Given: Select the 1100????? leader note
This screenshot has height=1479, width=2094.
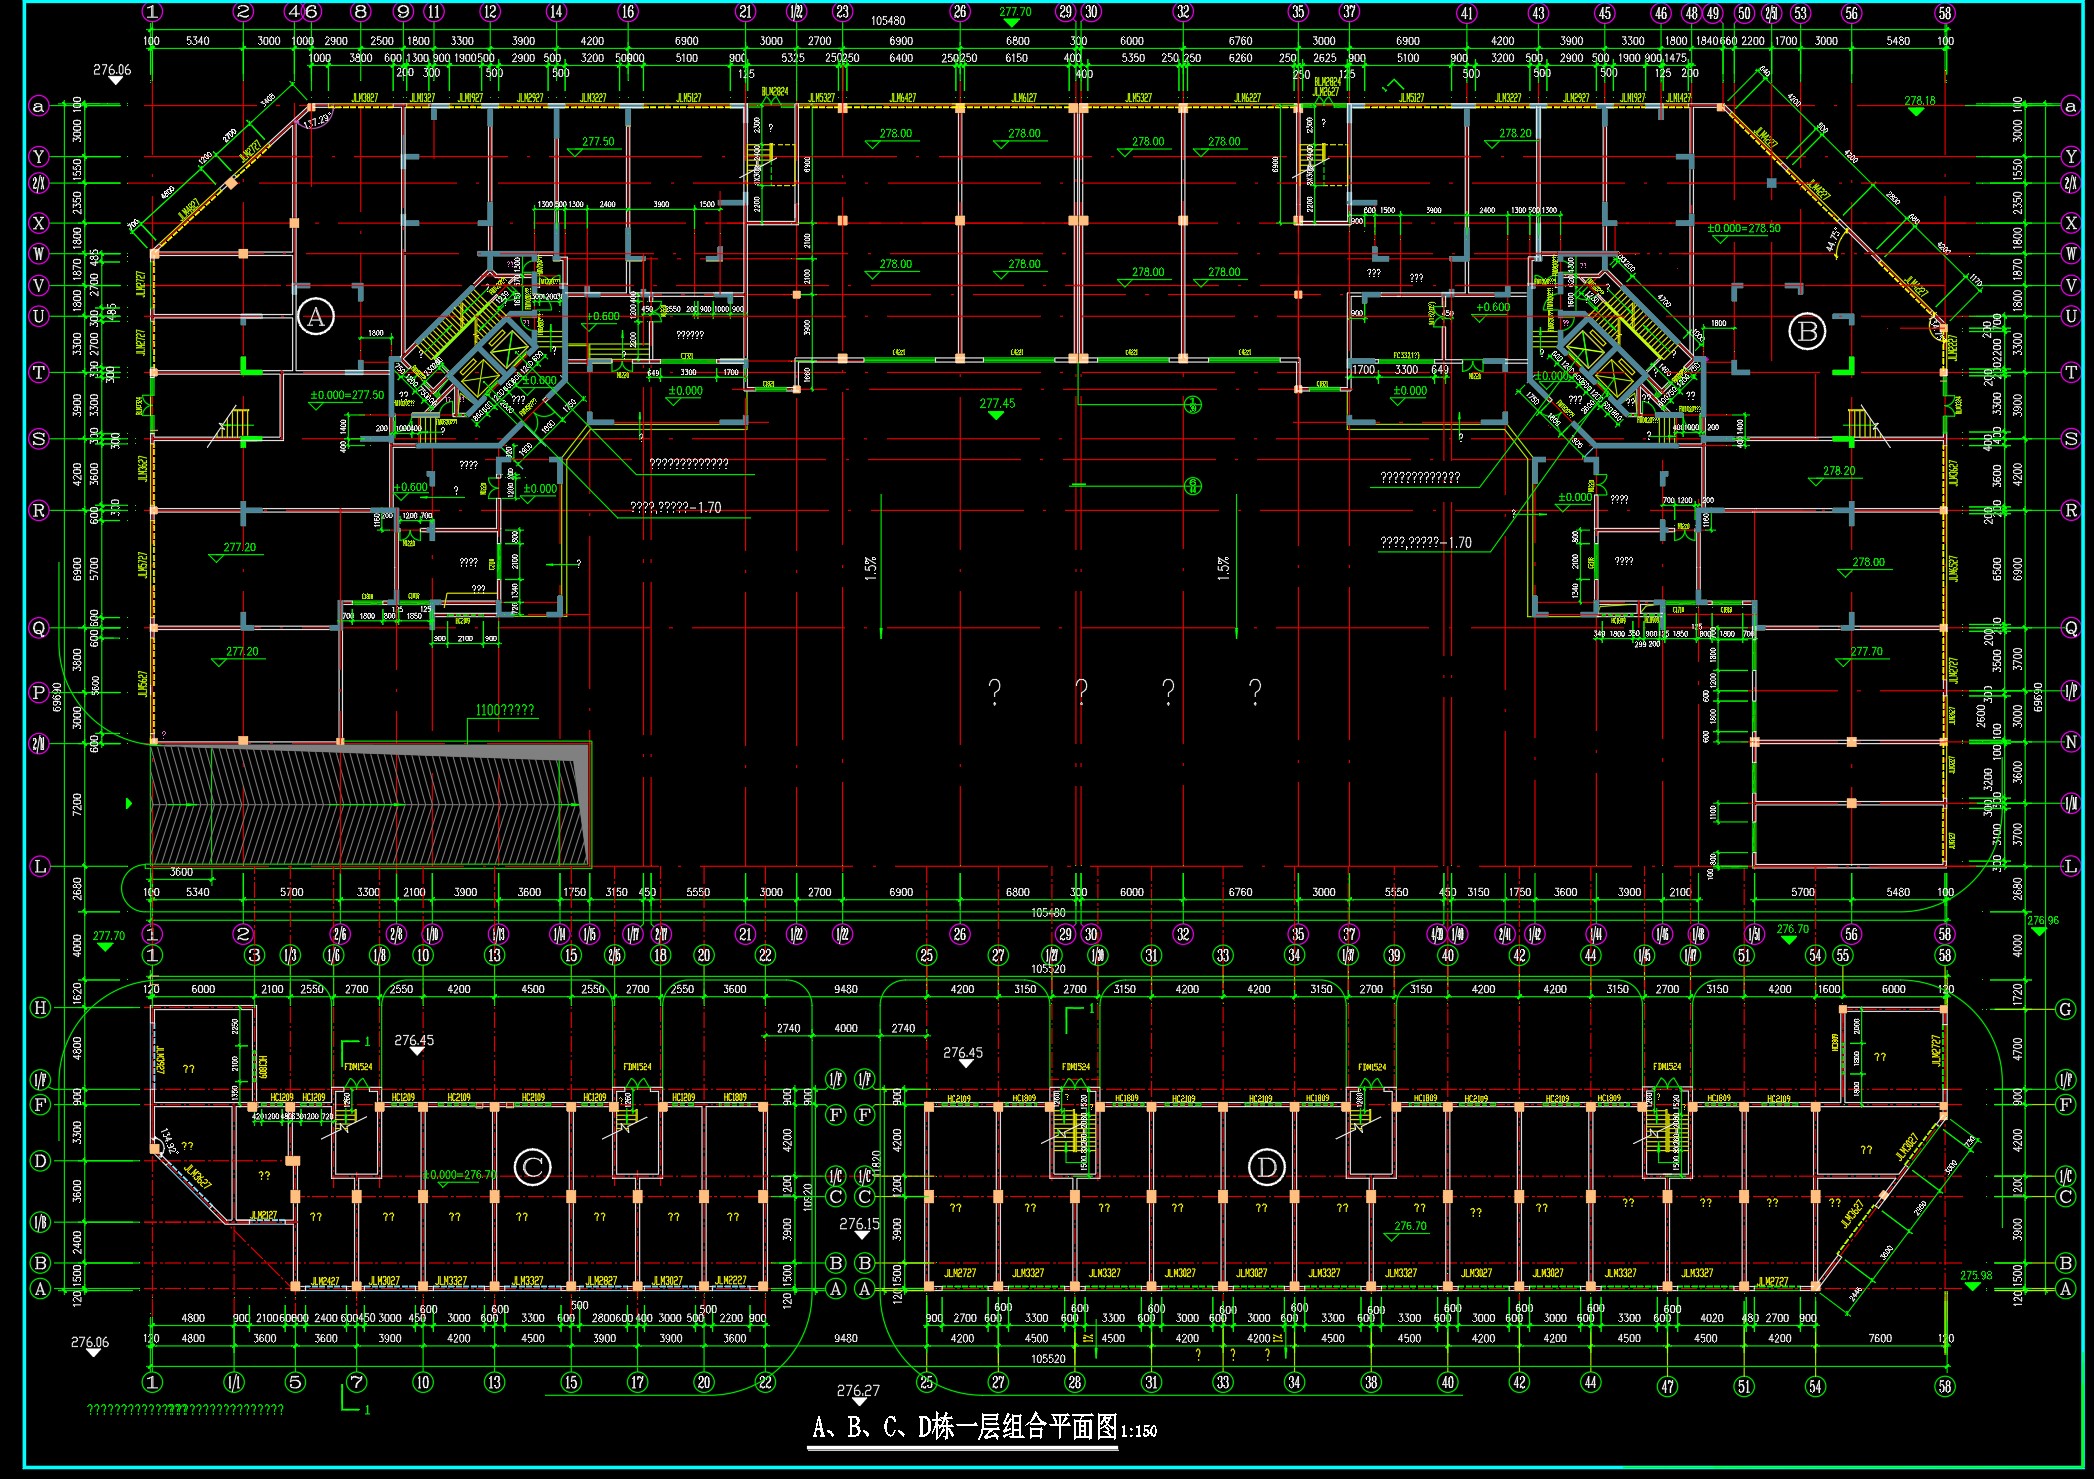Looking at the screenshot, I should coord(505,710).
